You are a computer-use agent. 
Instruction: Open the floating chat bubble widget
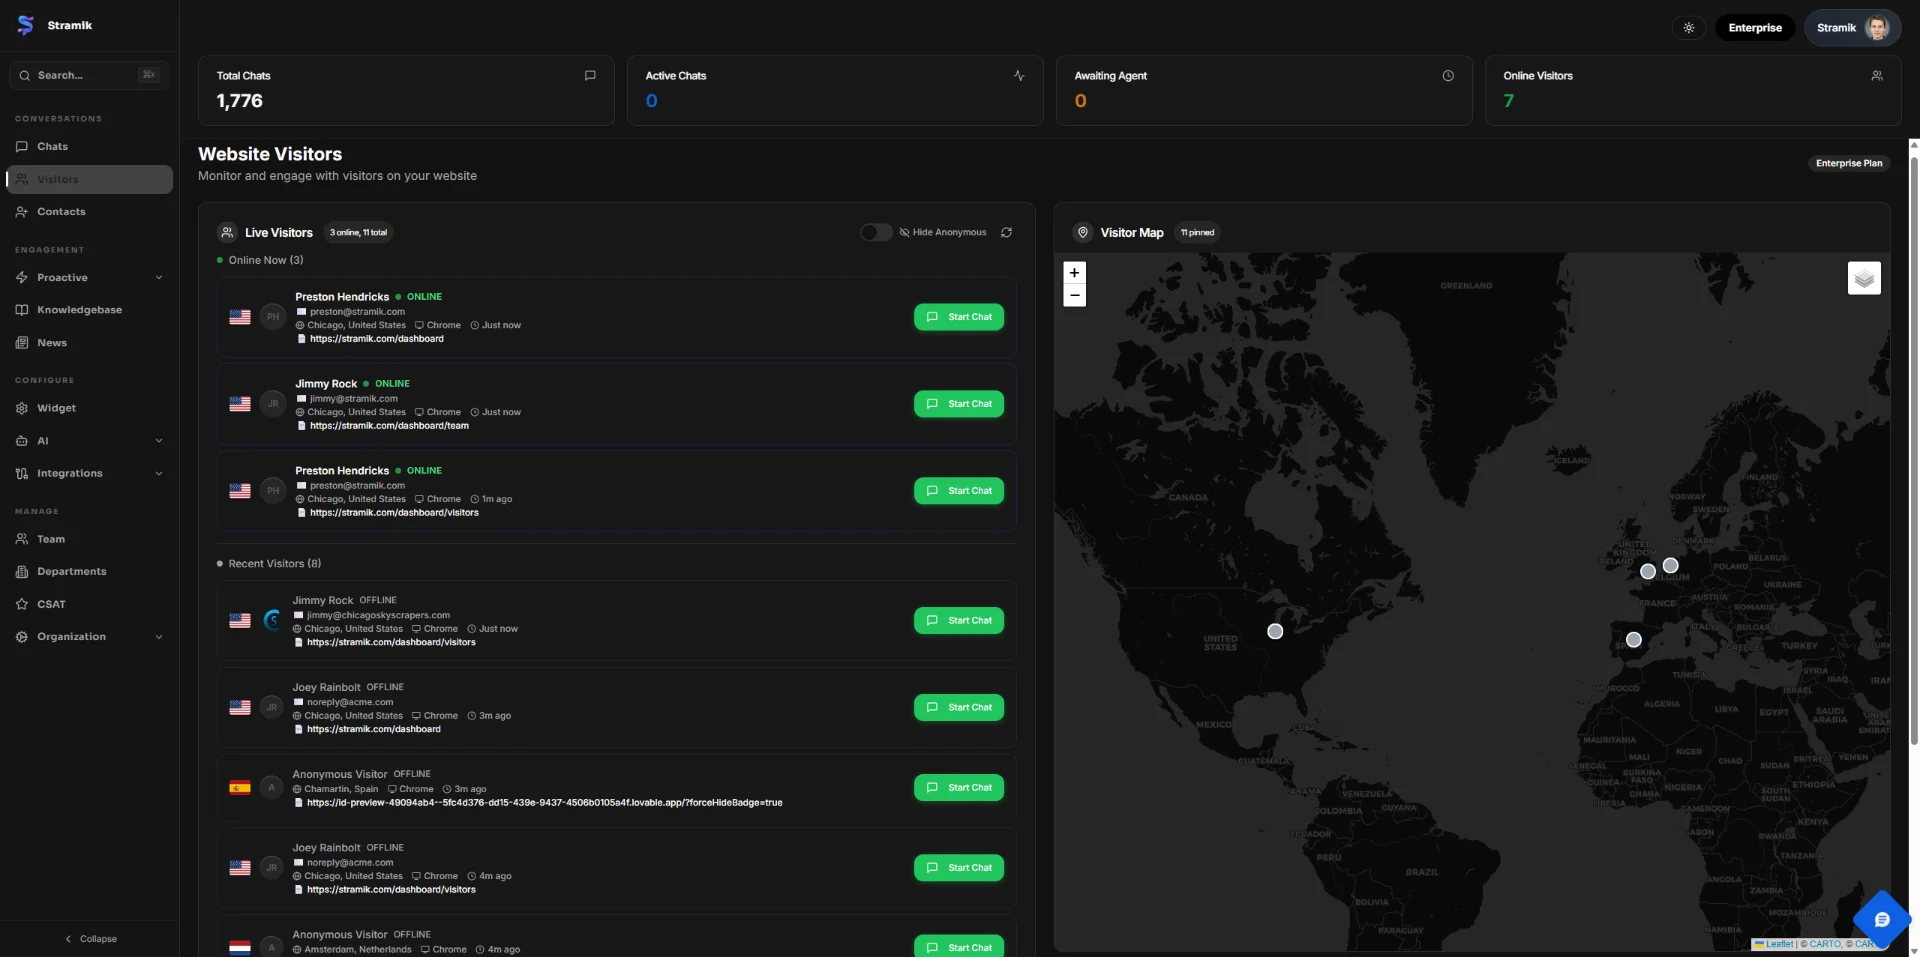click(x=1882, y=919)
